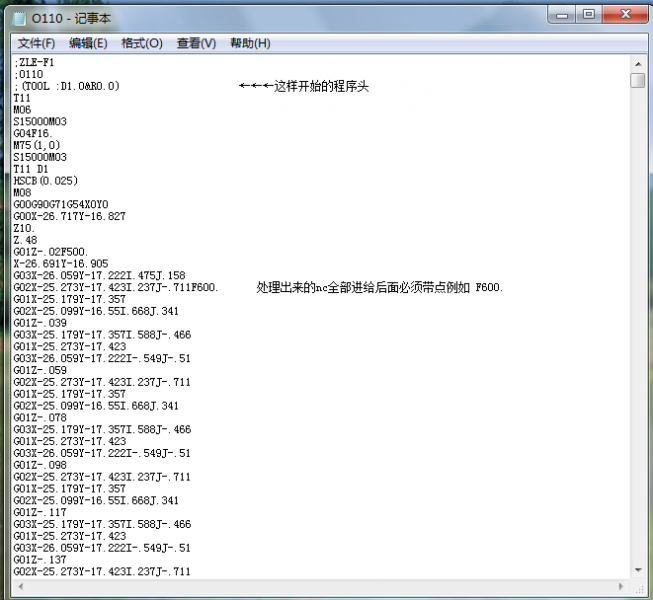The height and width of the screenshot is (600, 653).
Task: Click the line G01Z-.137
Action: click(40, 560)
